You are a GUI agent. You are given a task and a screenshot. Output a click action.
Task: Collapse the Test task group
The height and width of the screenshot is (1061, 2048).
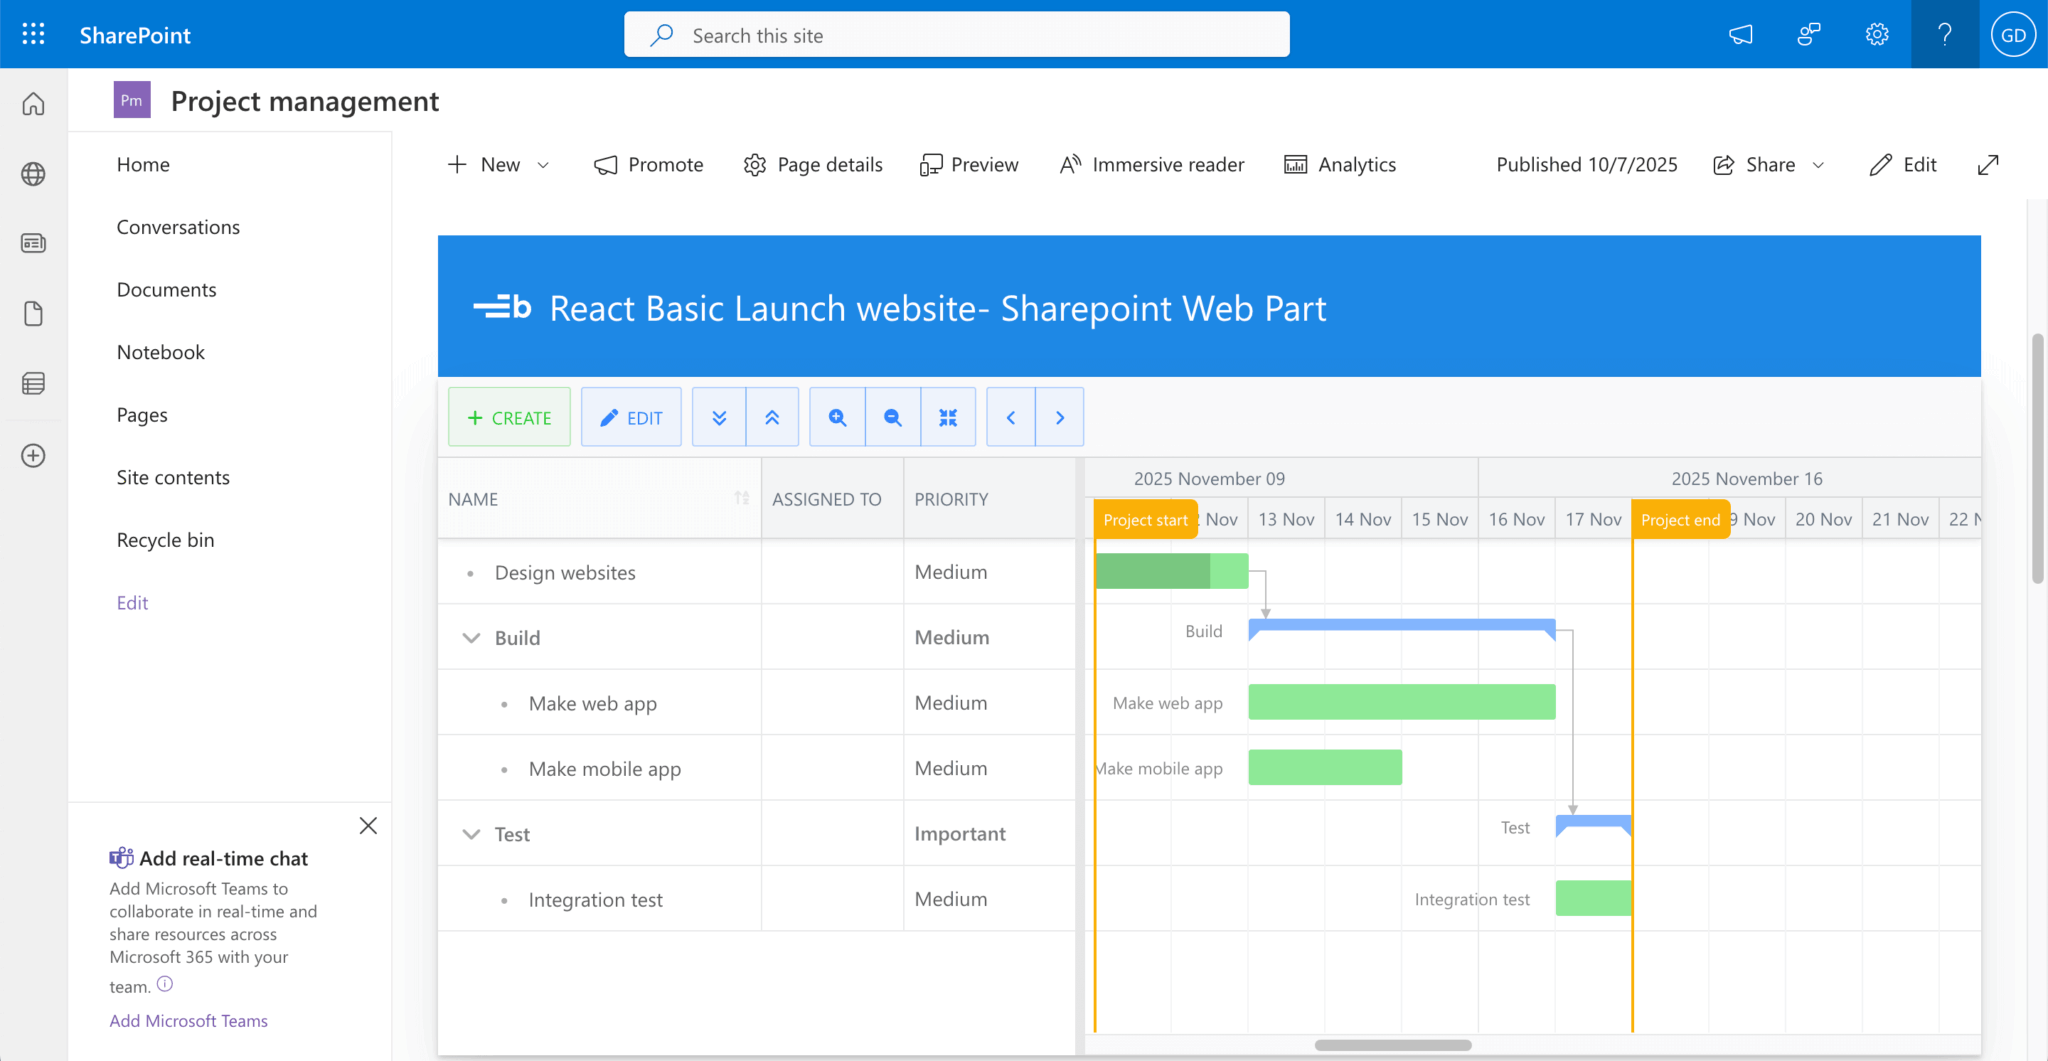point(471,834)
